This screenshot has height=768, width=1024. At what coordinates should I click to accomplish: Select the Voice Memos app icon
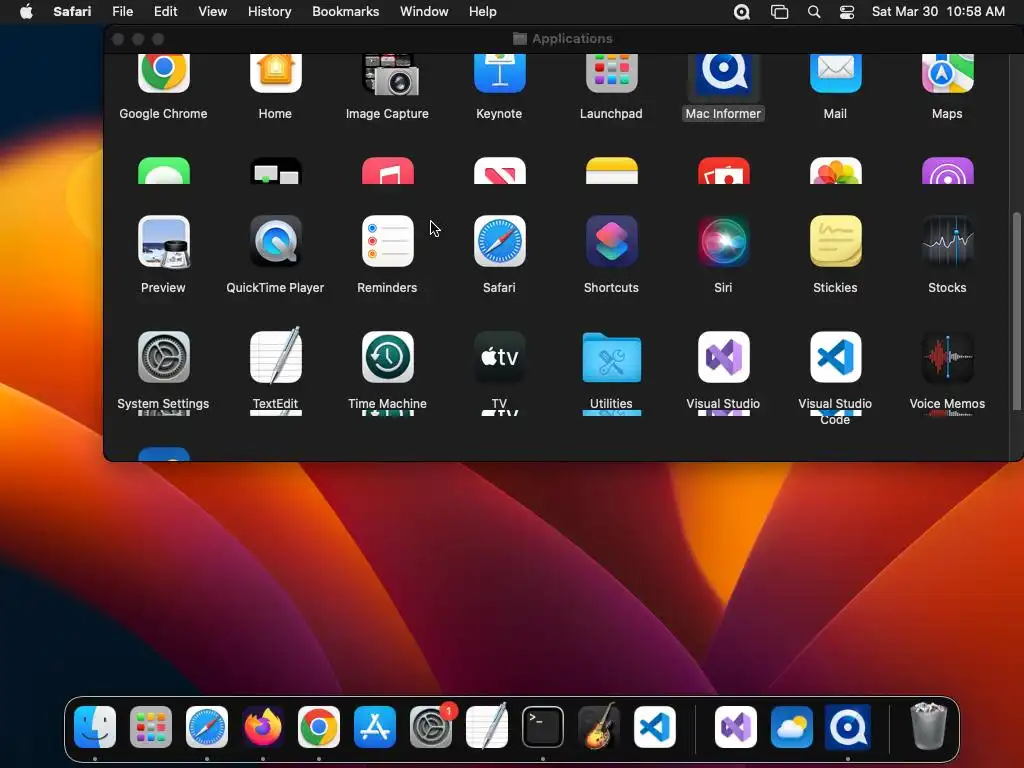948,357
